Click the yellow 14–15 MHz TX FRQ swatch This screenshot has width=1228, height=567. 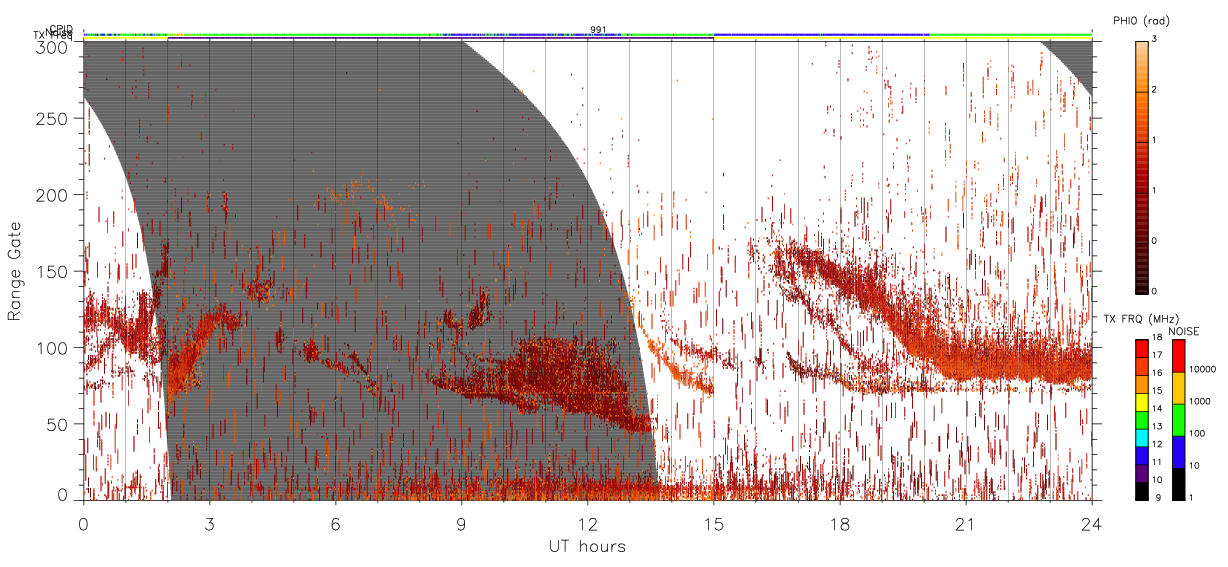pos(1141,401)
